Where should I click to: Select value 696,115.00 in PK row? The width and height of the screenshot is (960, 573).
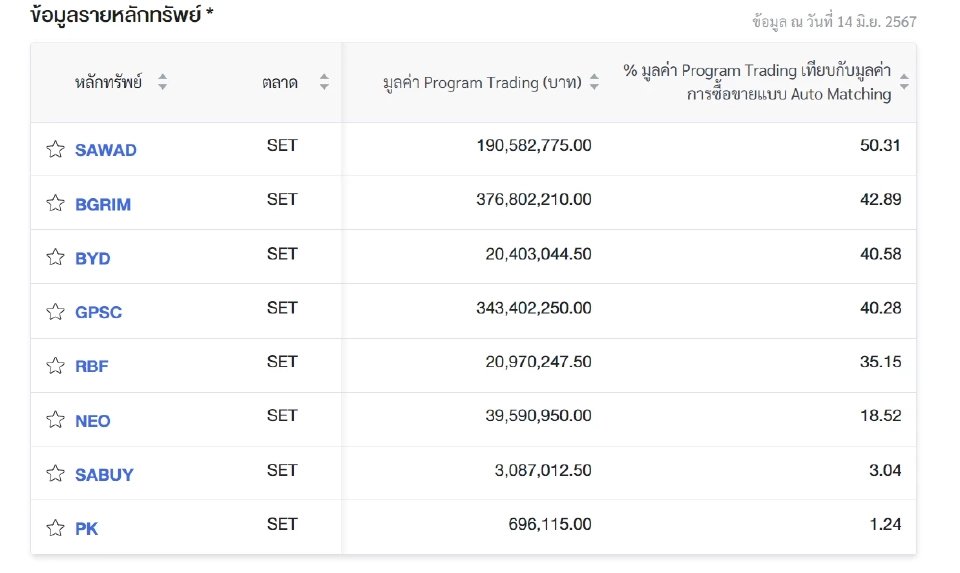550,524
